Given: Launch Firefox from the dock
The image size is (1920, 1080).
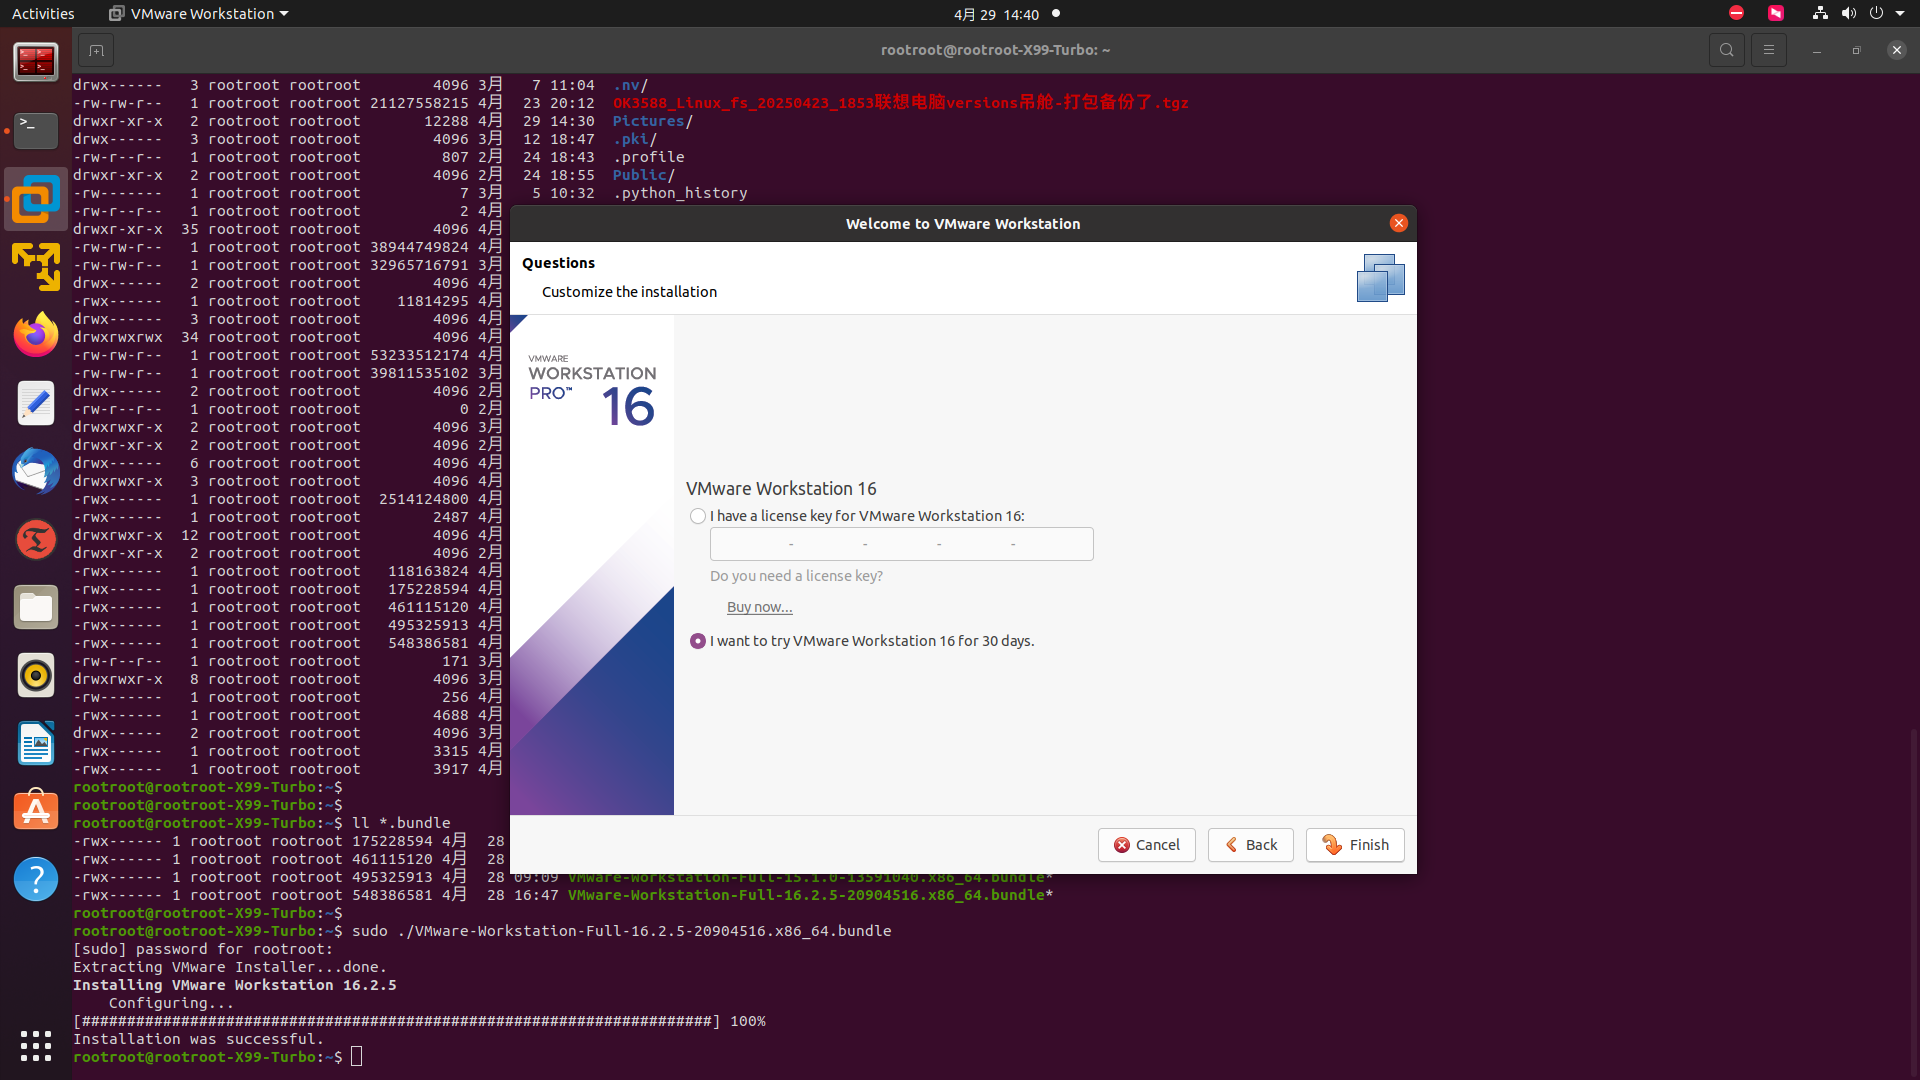Looking at the screenshot, I should point(36,335).
